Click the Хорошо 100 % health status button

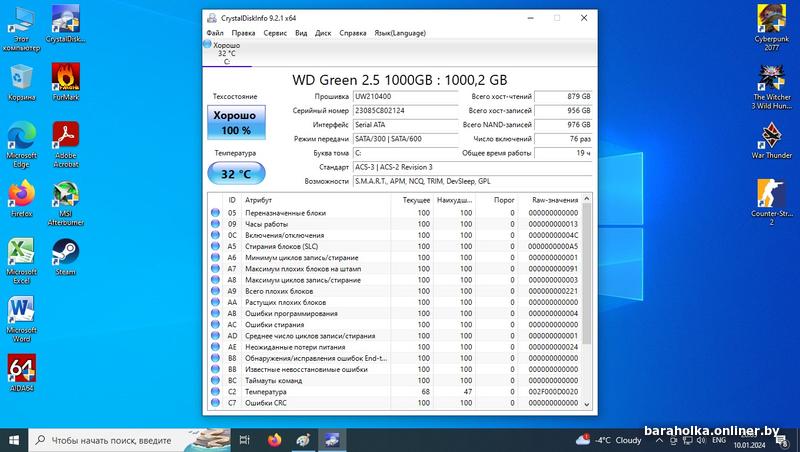click(x=236, y=122)
